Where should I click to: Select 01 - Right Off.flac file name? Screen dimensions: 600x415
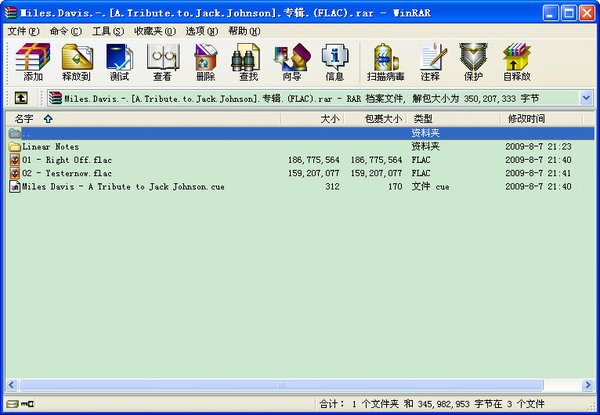tap(67, 160)
